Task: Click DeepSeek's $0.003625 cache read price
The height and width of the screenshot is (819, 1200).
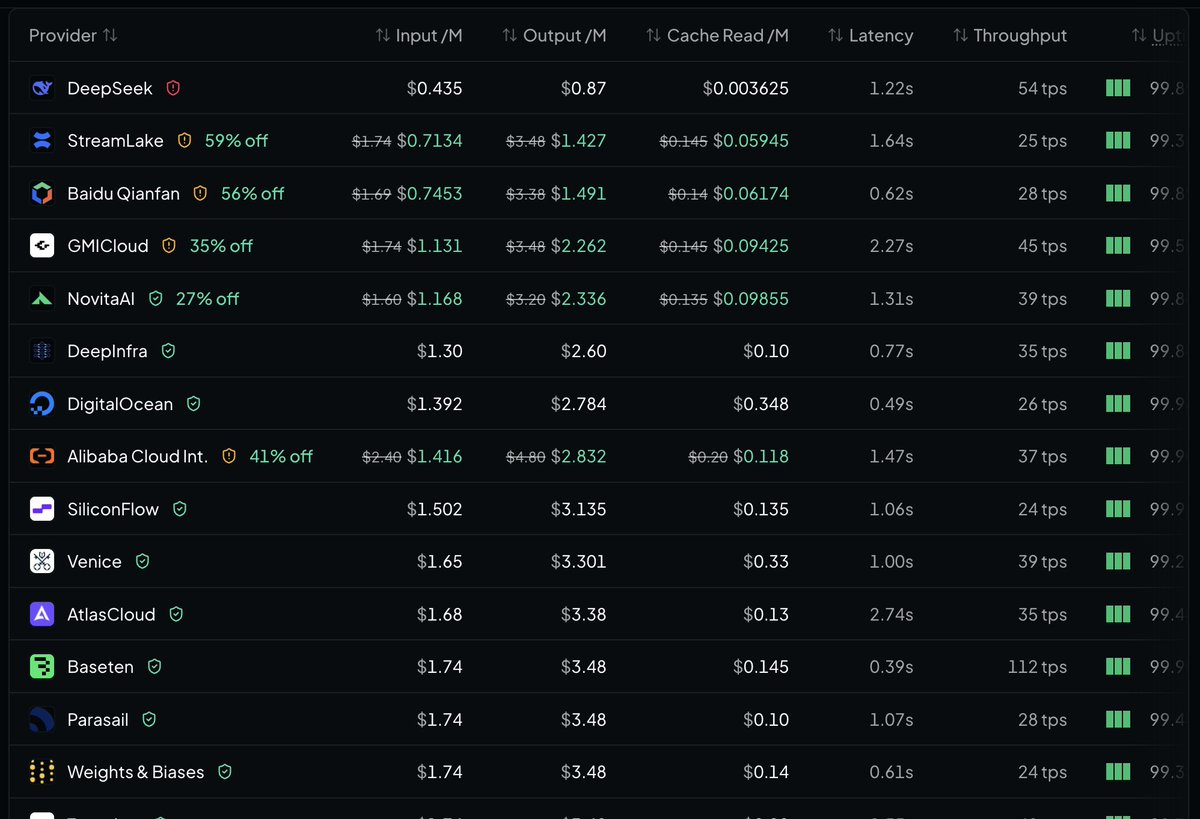Action: [x=746, y=88]
